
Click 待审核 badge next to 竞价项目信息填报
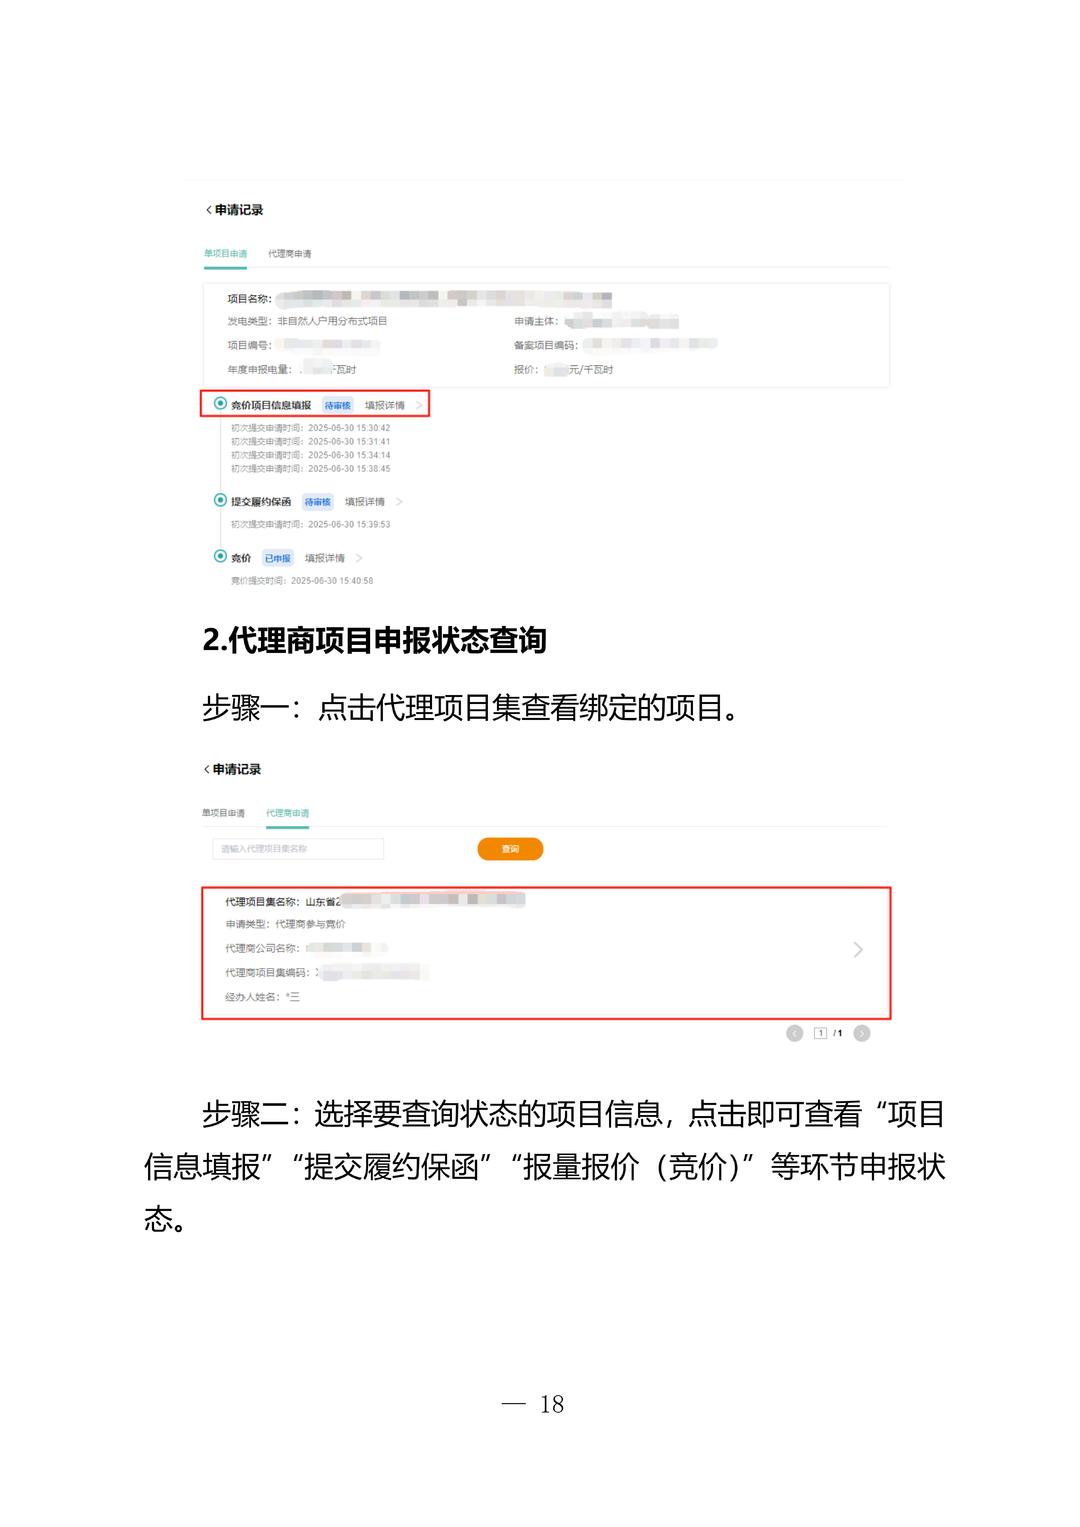[x=338, y=405]
